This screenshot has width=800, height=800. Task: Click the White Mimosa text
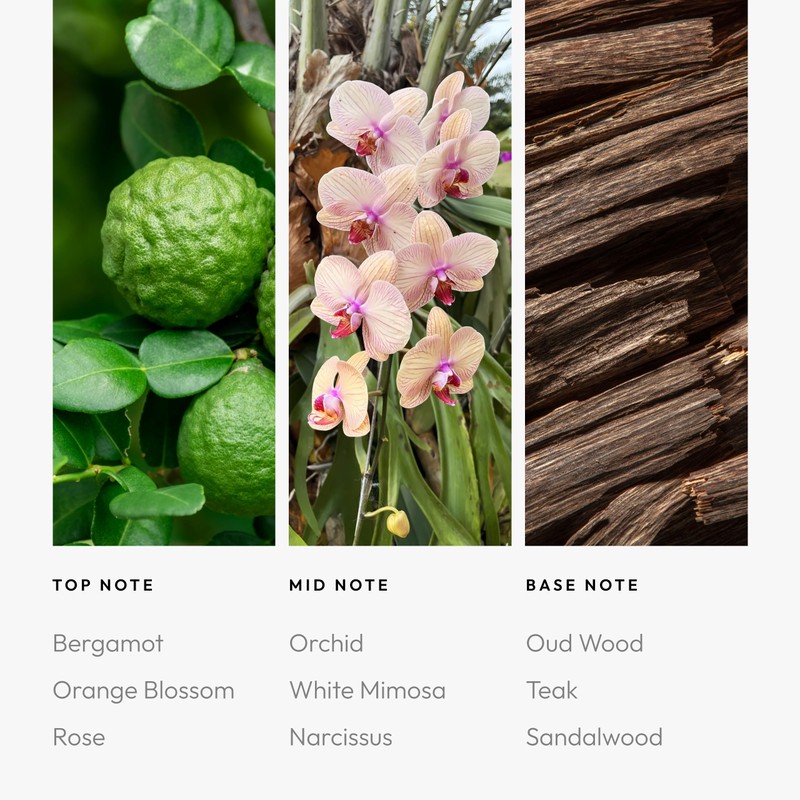click(367, 690)
